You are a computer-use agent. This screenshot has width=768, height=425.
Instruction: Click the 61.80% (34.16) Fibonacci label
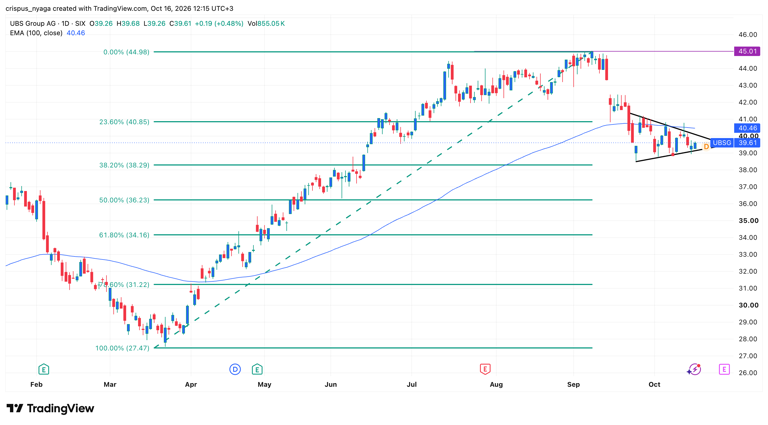click(124, 235)
